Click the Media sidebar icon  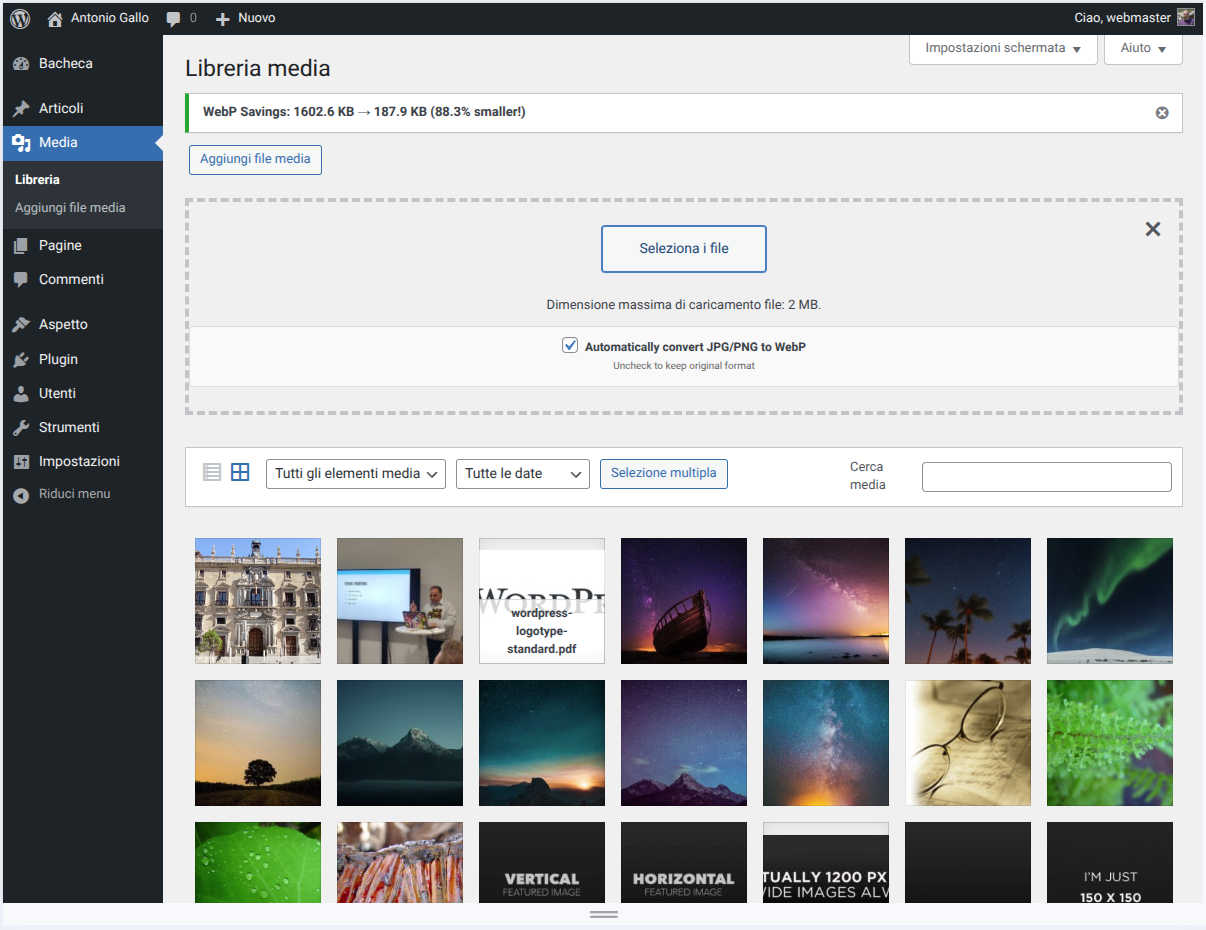[x=21, y=143]
